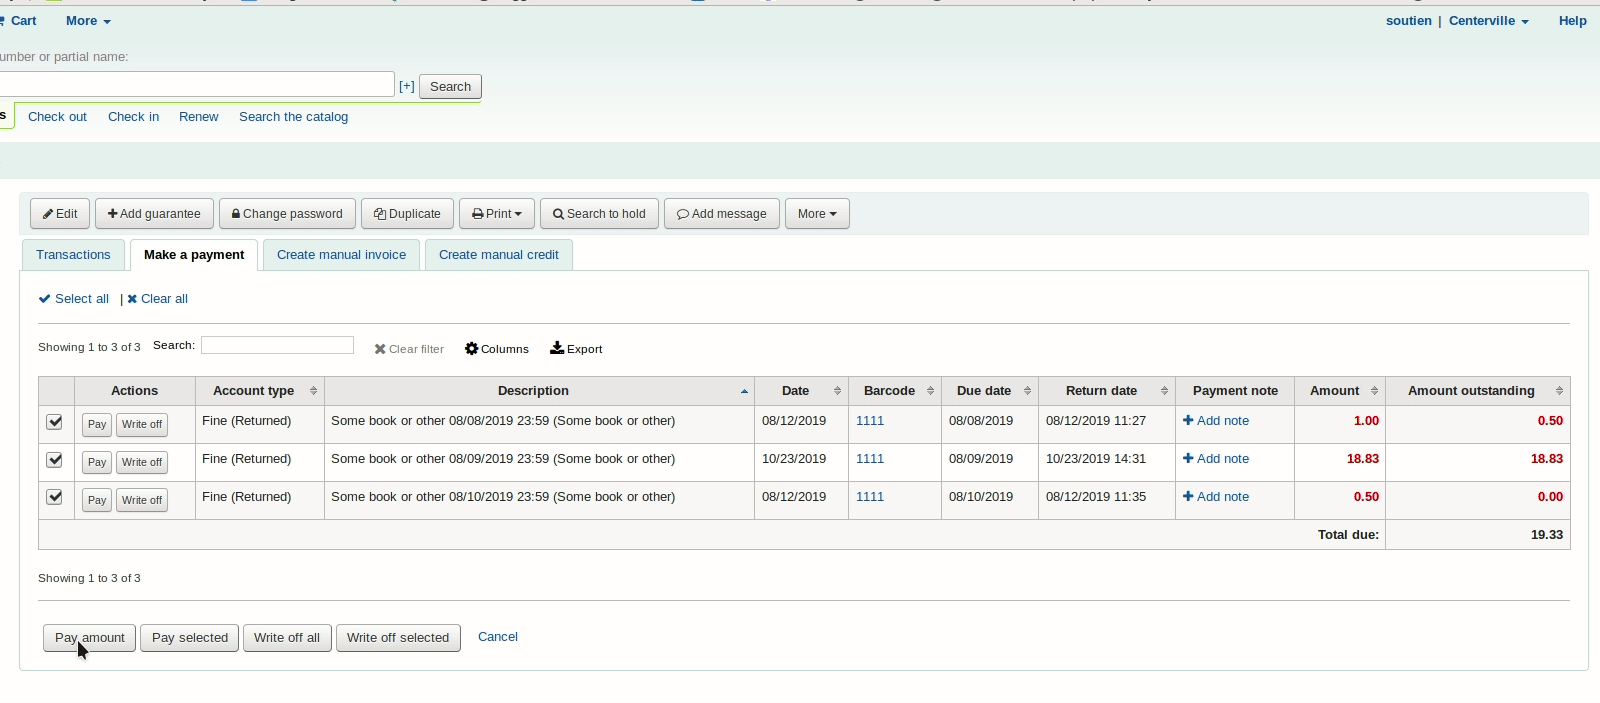Screen dimensions: 1600x703
Task: Open the Columns gear settings
Action: pos(497,349)
